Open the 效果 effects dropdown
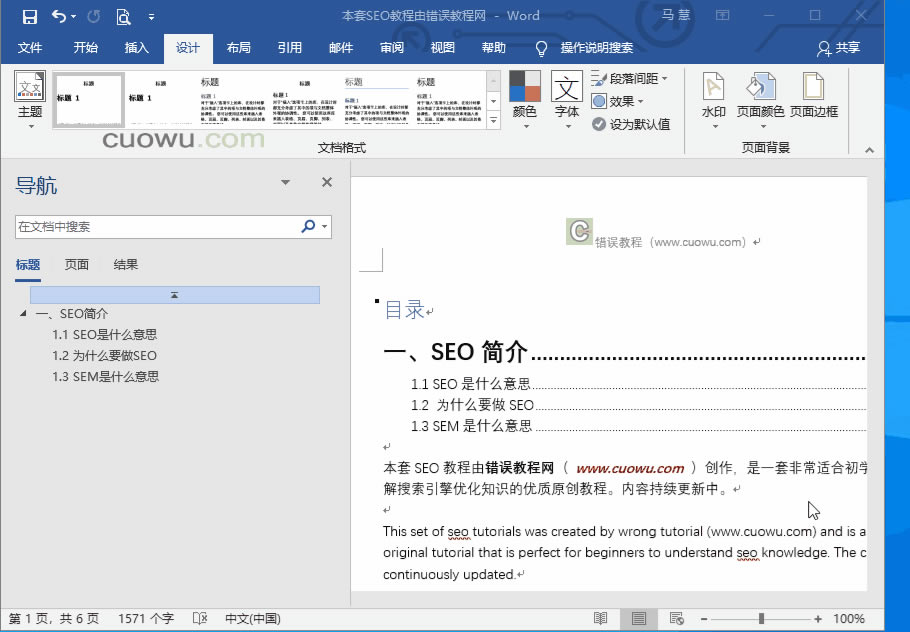This screenshot has width=910, height=632. 618,102
